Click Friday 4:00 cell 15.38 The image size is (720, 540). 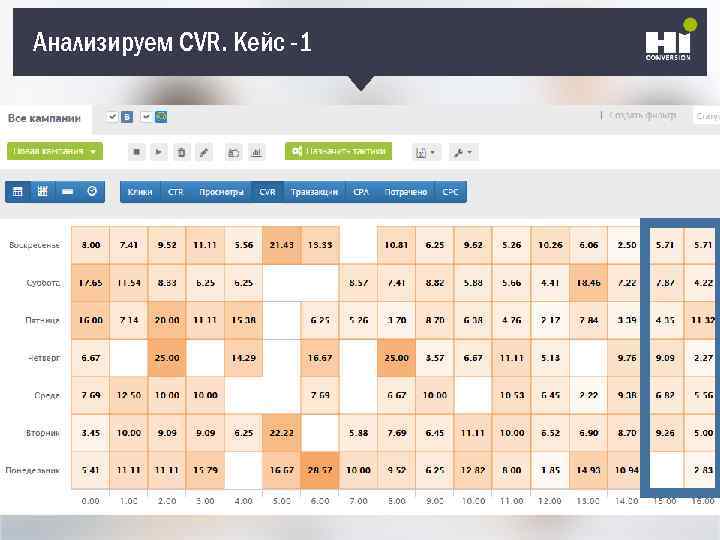(x=243, y=320)
